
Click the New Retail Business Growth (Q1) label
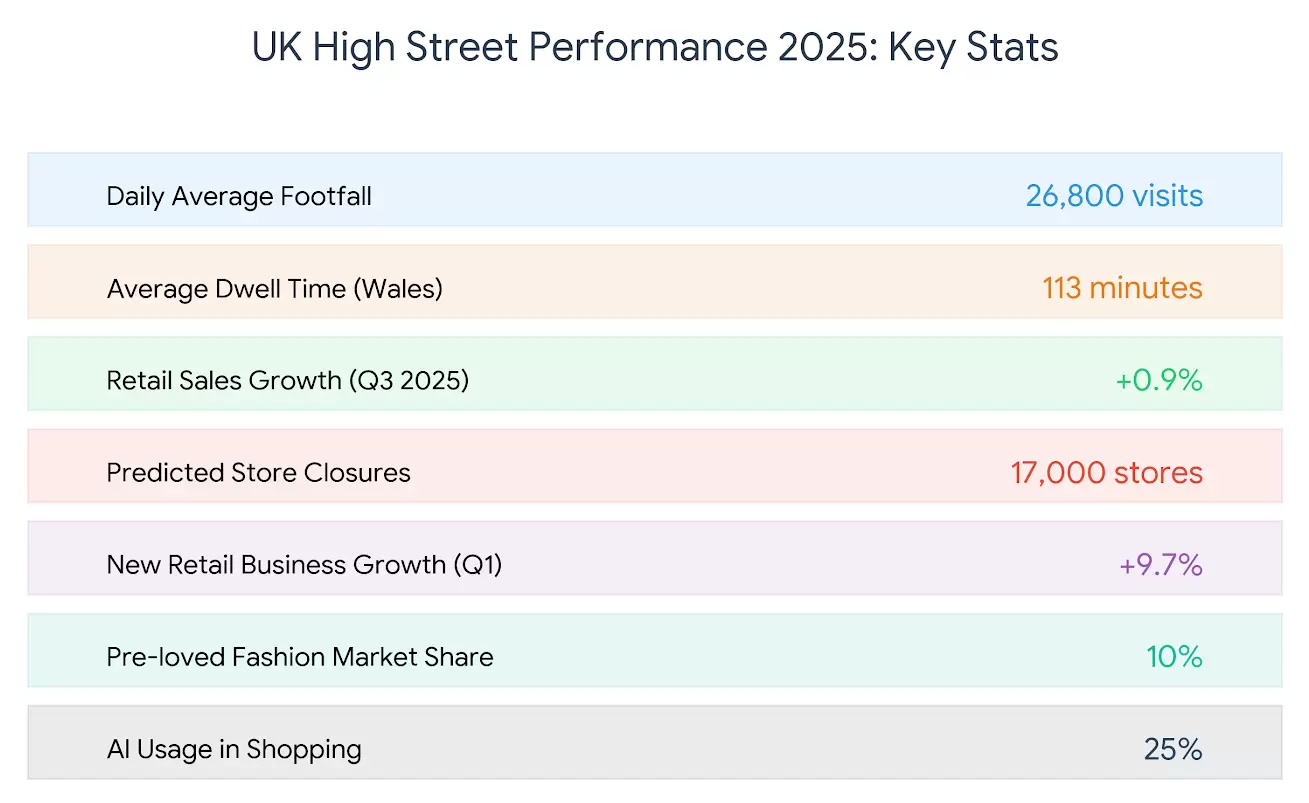tap(304, 565)
